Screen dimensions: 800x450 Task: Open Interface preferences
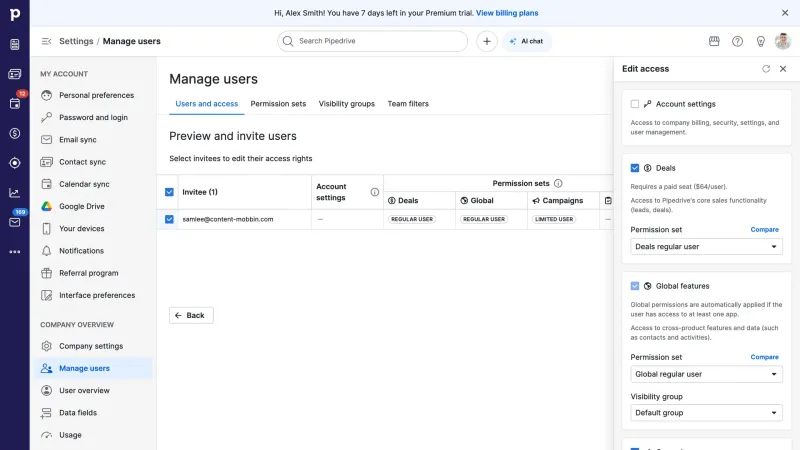click(93, 295)
